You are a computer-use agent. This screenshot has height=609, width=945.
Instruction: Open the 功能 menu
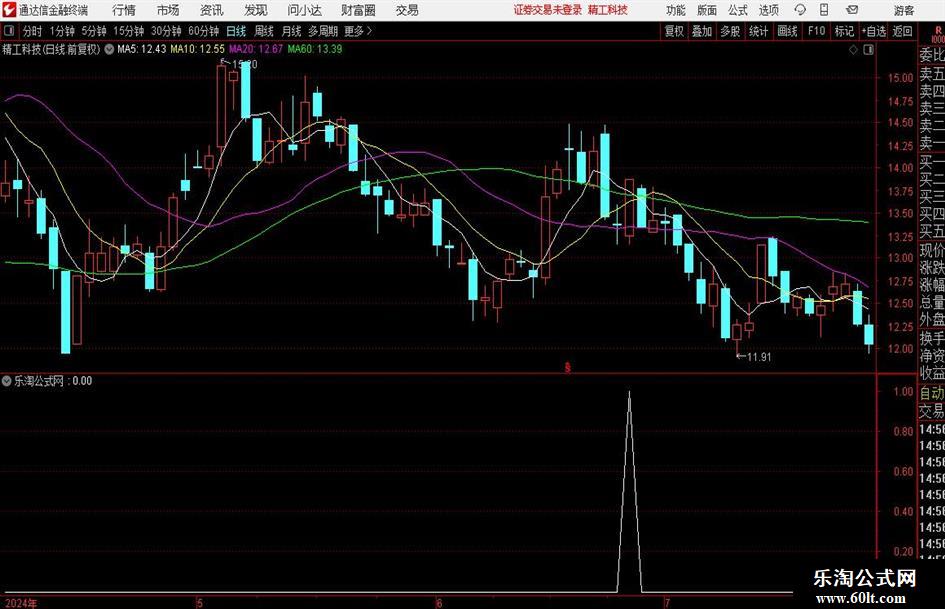(676, 10)
